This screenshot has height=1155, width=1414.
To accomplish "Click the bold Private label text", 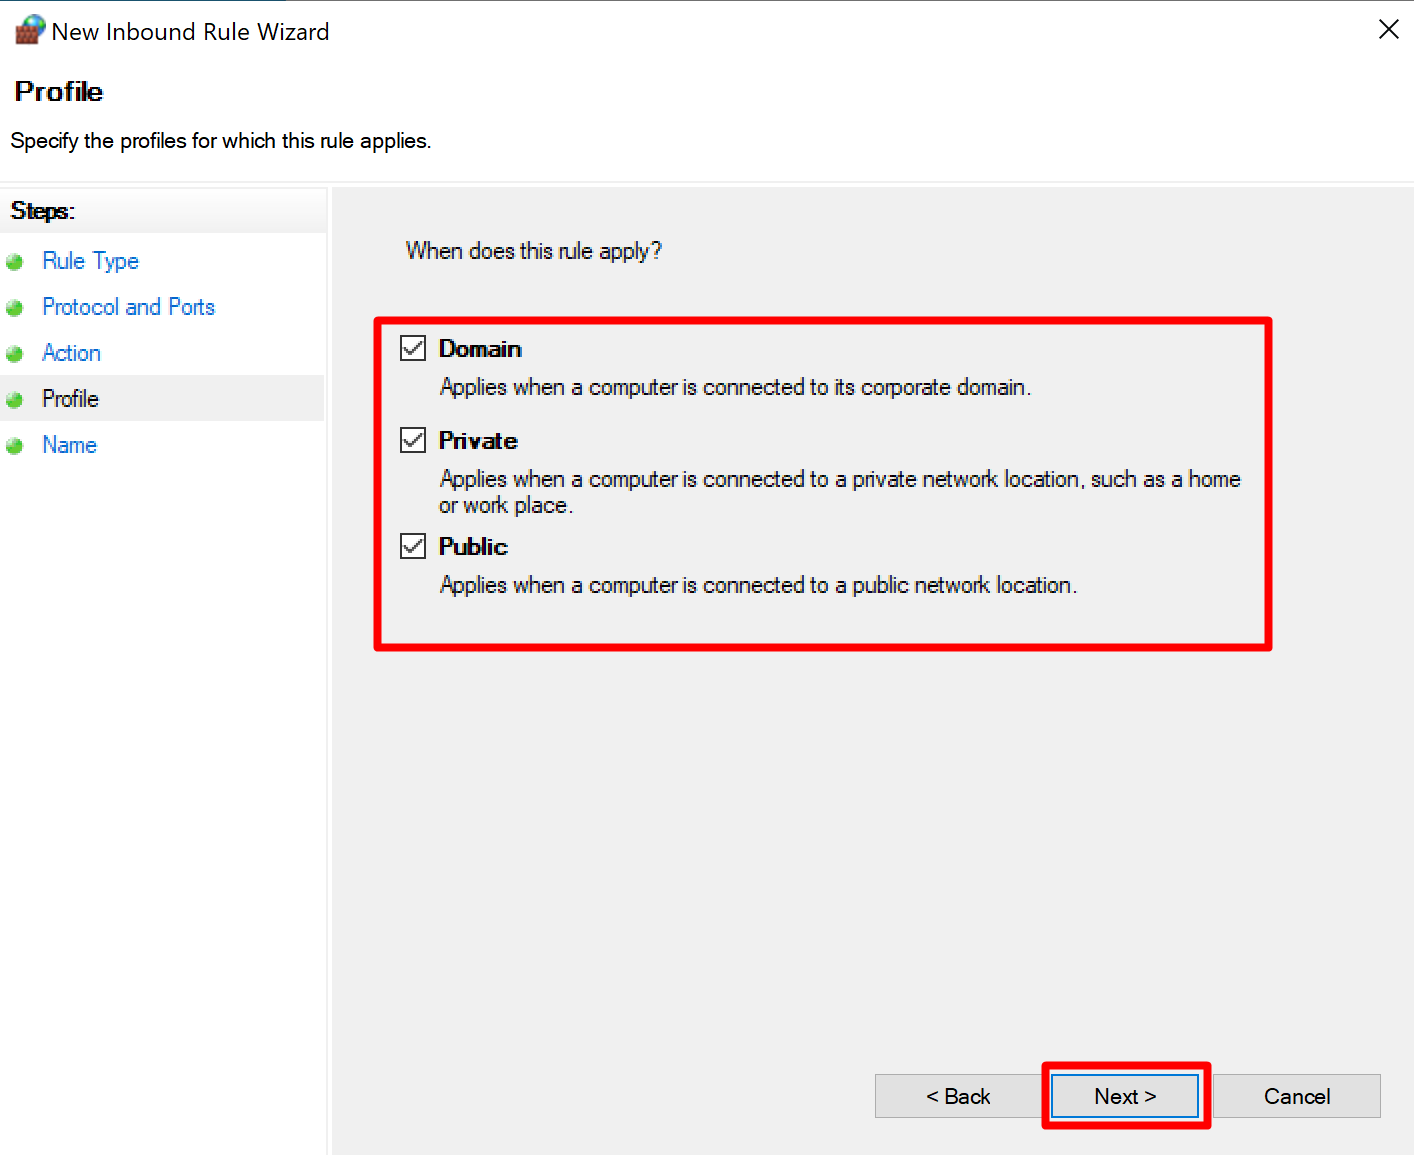I will coord(478,441).
